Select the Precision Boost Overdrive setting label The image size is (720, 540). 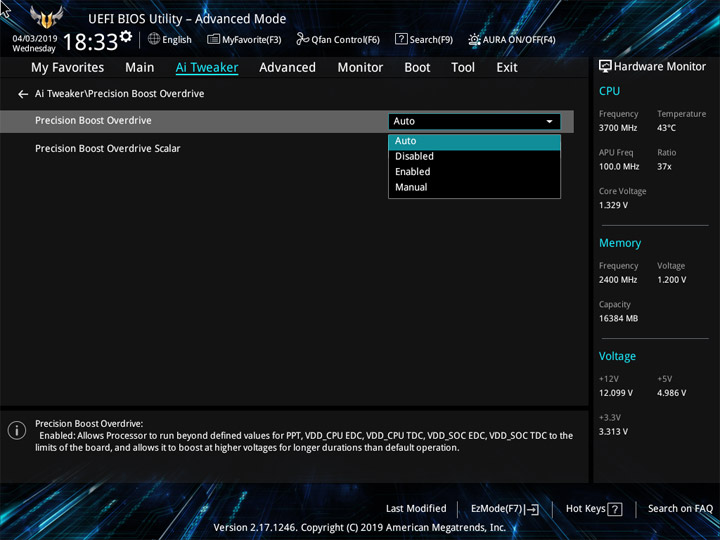click(93, 121)
